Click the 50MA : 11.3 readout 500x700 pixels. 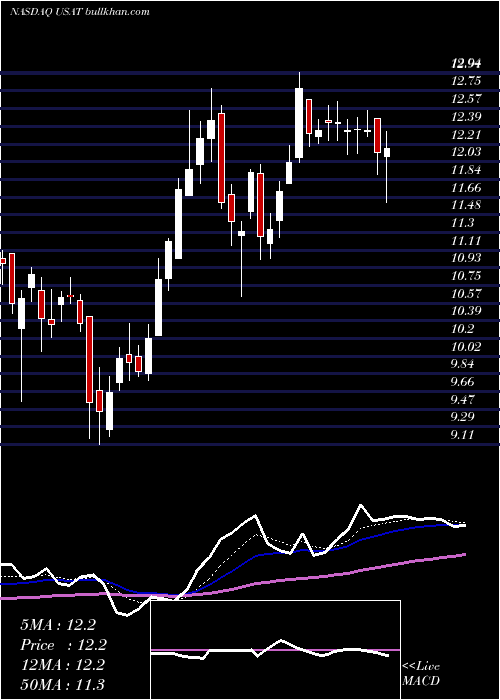(62, 684)
